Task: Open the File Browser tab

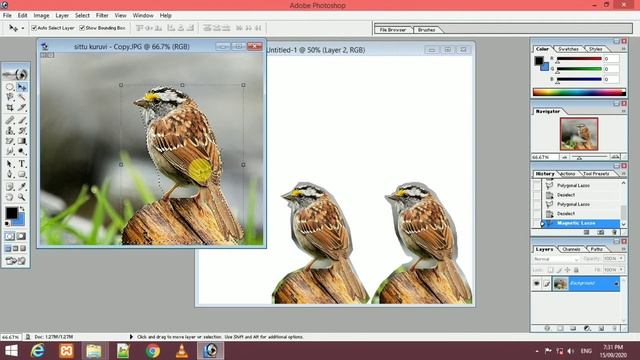Action: click(393, 30)
